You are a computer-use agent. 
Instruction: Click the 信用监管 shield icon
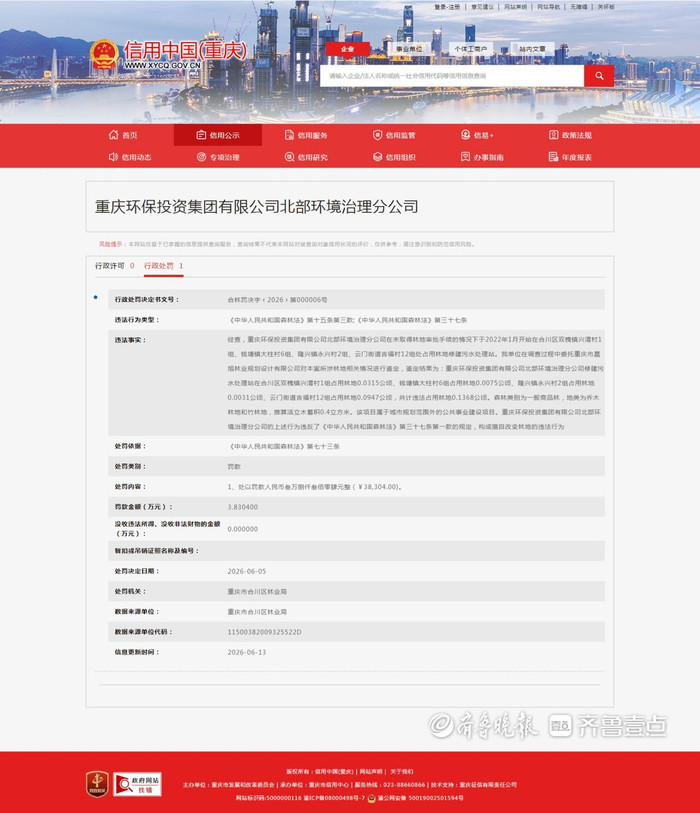[x=377, y=135]
